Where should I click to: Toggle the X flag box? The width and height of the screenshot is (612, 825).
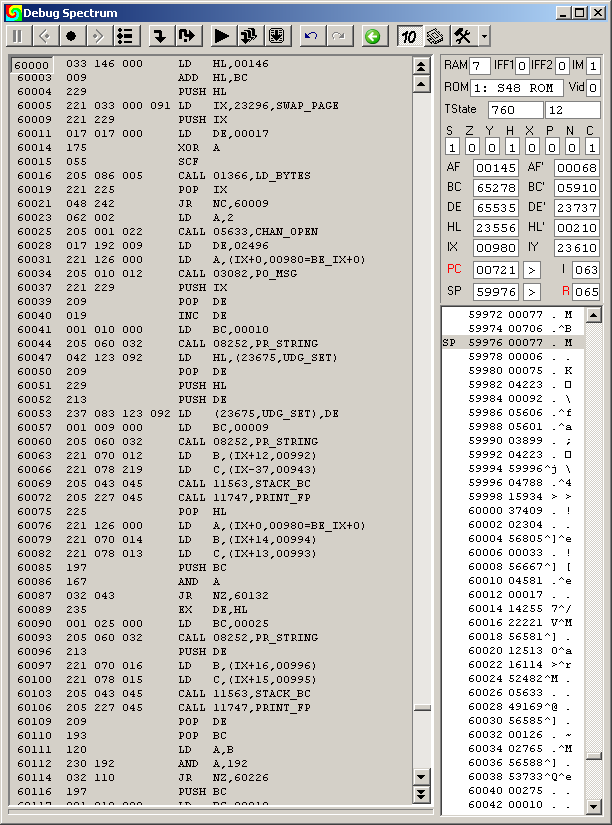click(532, 147)
